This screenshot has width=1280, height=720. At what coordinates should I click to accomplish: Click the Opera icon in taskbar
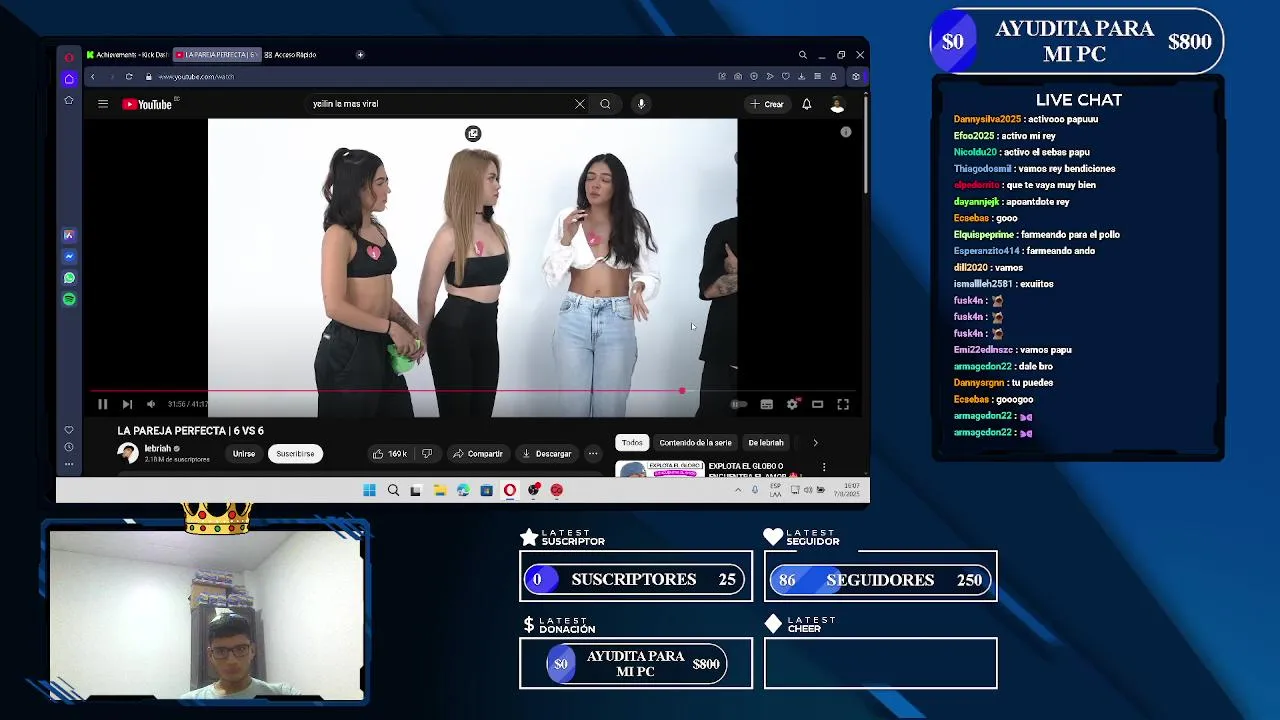coord(510,490)
